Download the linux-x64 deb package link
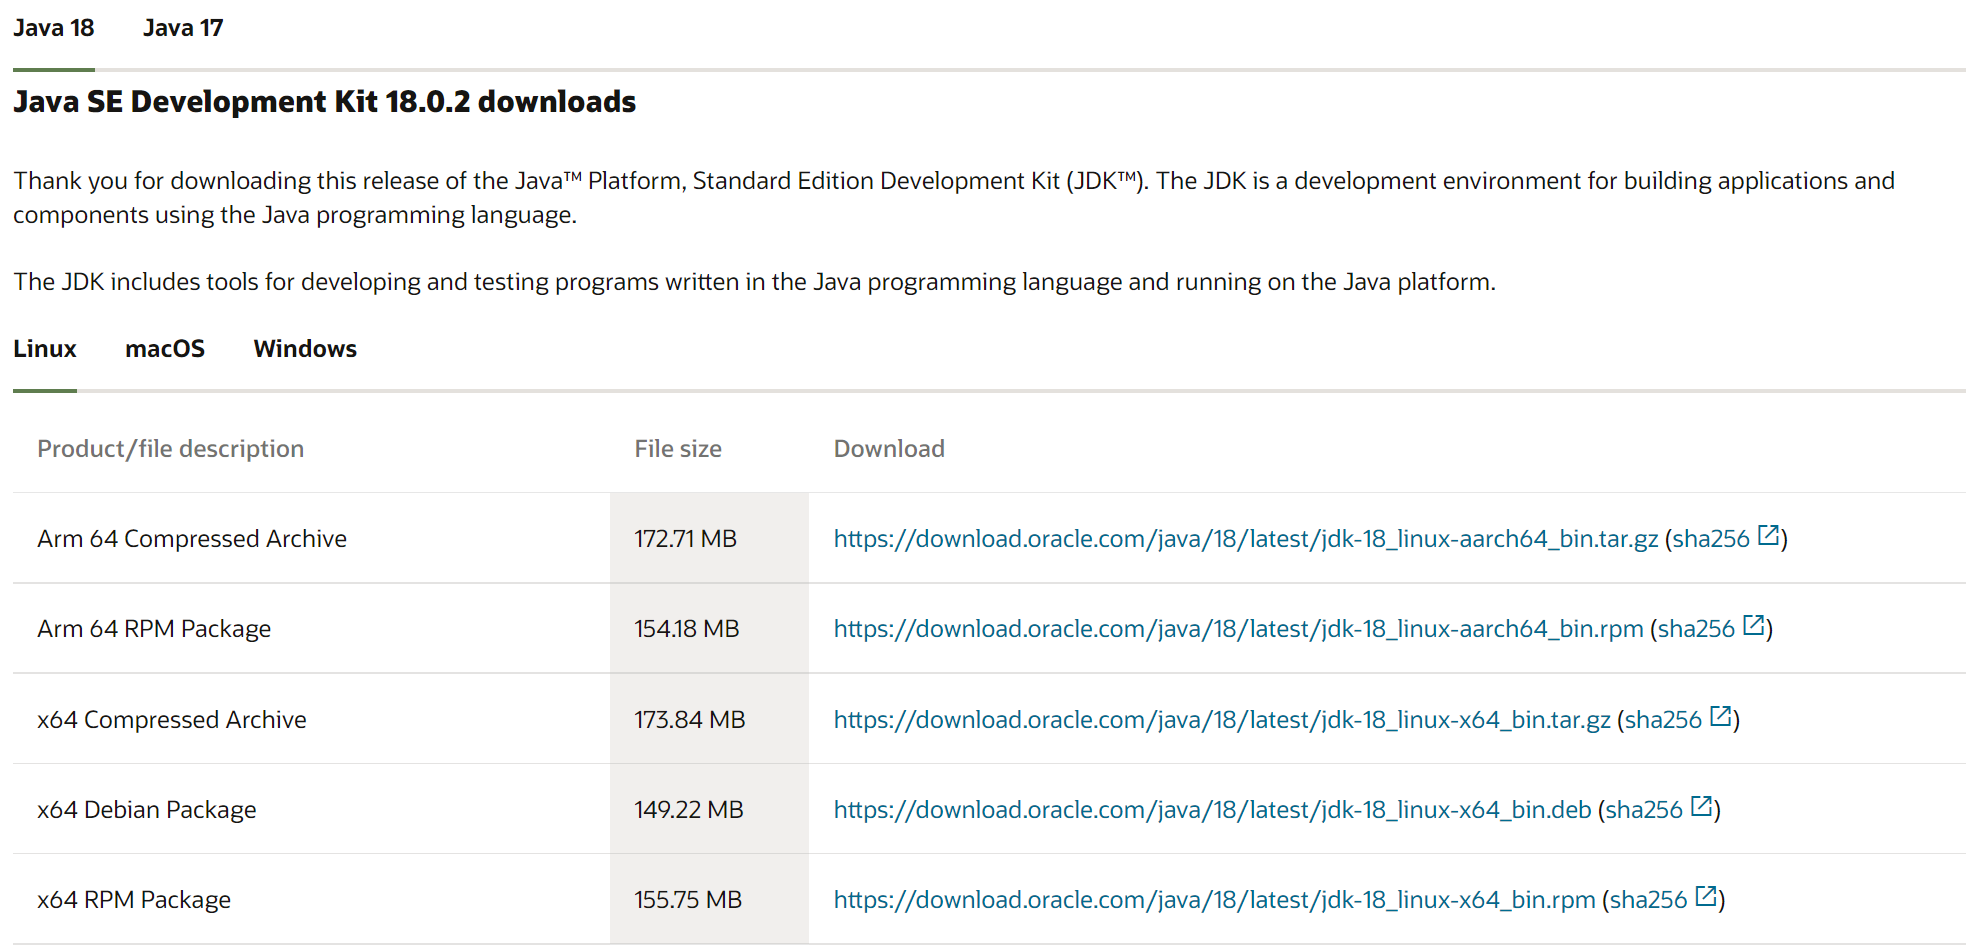1966x950 pixels. [1212, 810]
